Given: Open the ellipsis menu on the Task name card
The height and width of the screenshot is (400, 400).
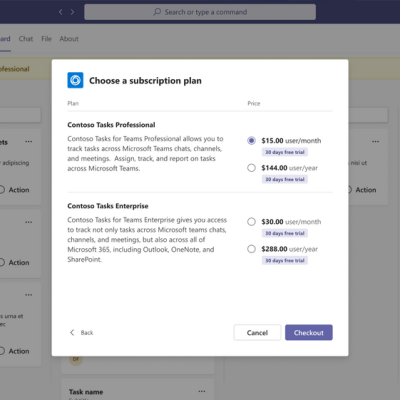Looking at the screenshot, I should (202, 391).
